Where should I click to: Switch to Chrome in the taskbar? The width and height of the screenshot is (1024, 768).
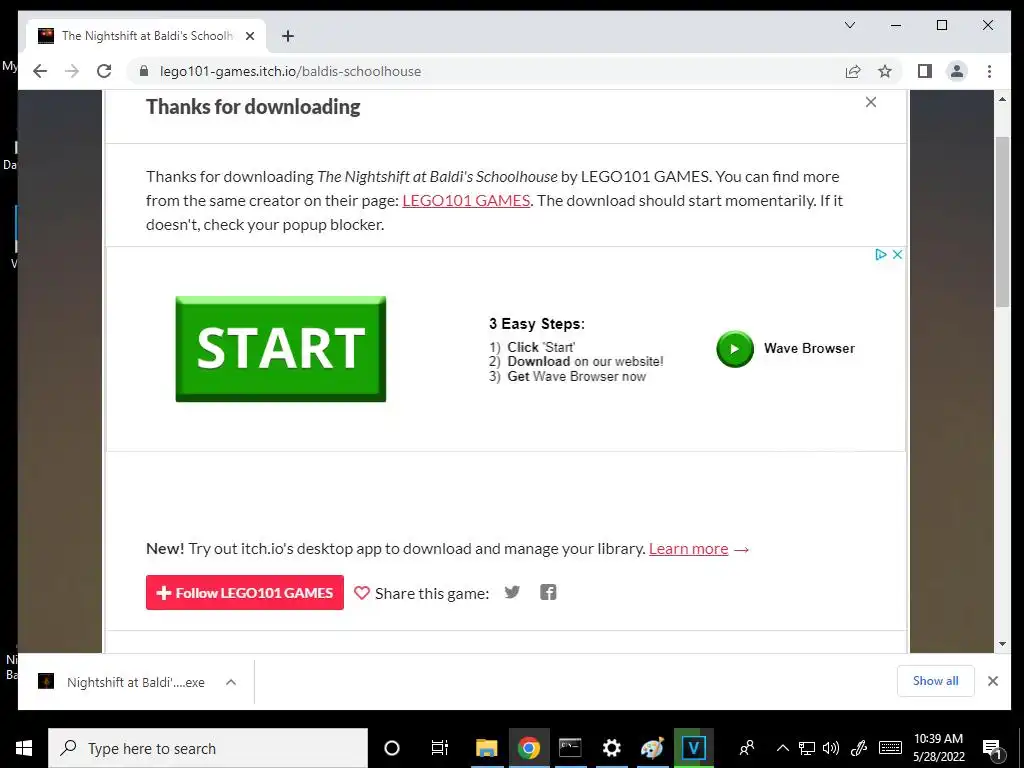pyautogui.click(x=528, y=748)
